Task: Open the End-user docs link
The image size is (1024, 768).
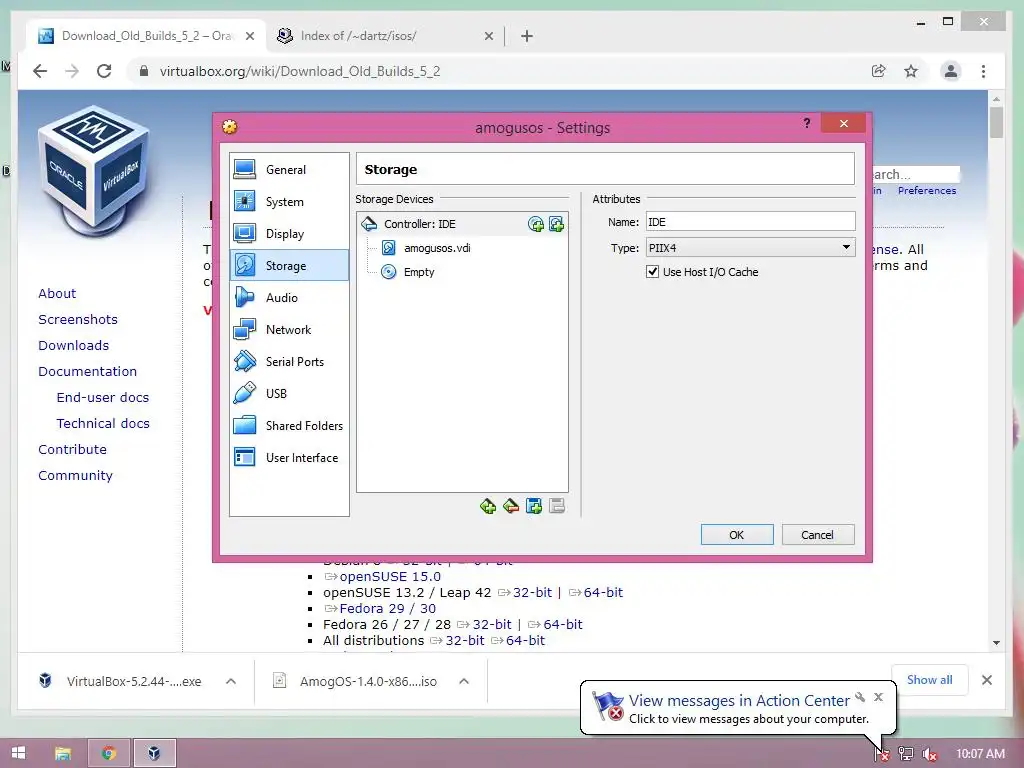Action: (103, 398)
